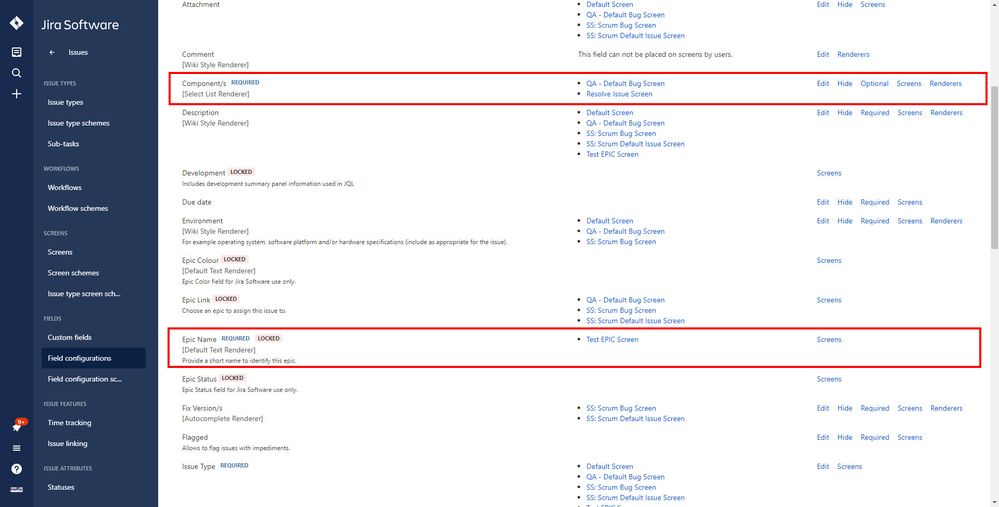Mark Fix Version/s as Required
Image resolution: width=999 pixels, height=507 pixels.
pyautogui.click(x=875, y=408)
